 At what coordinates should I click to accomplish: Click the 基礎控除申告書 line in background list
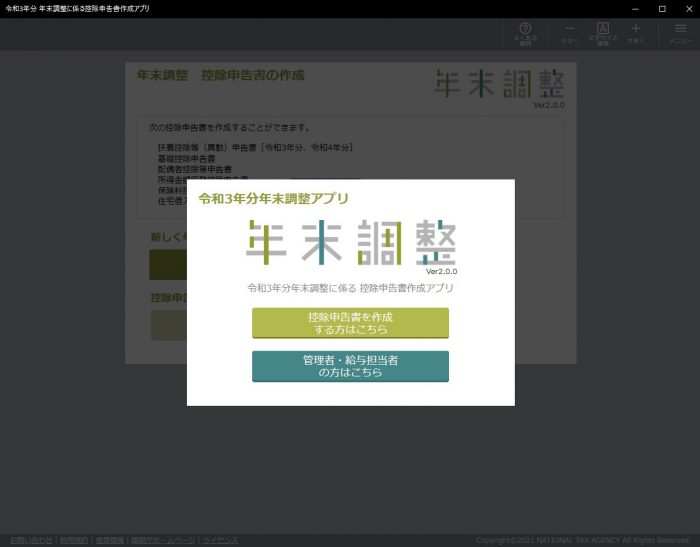[186, 159]
